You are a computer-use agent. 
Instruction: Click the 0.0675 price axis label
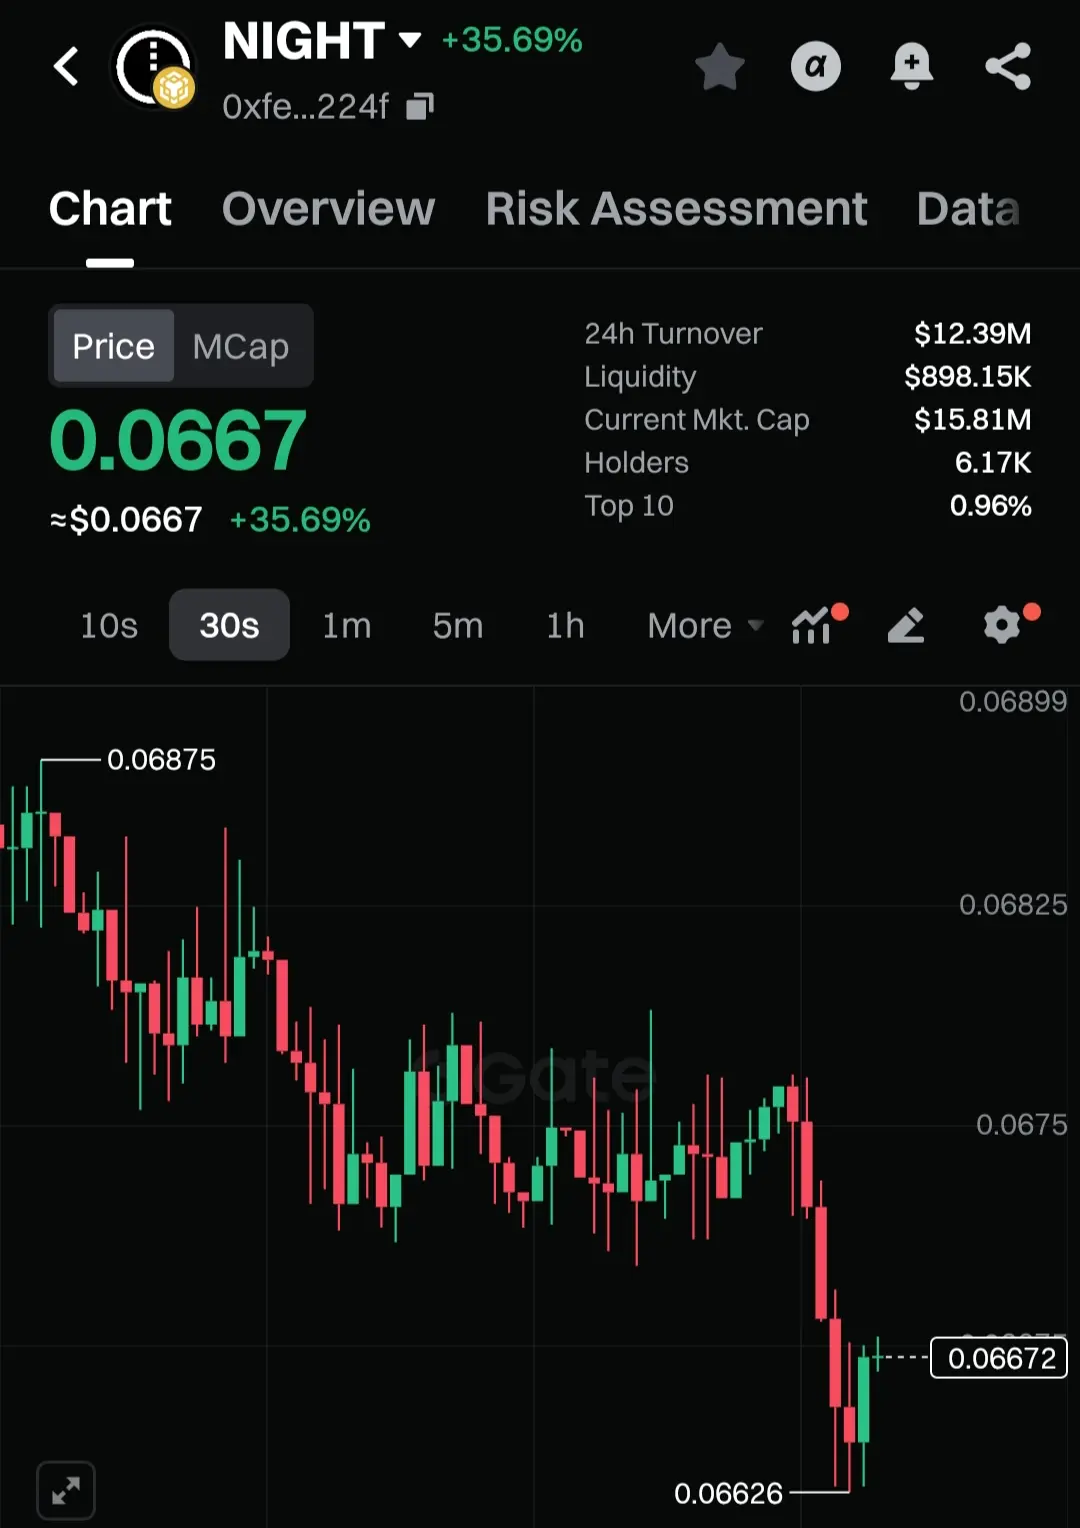pos(1021,1125)
